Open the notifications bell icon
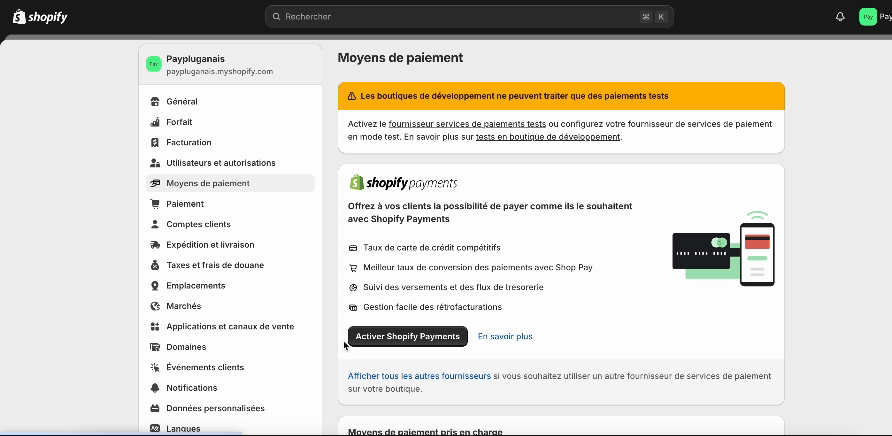892x436 pixels. click(840, 17)
